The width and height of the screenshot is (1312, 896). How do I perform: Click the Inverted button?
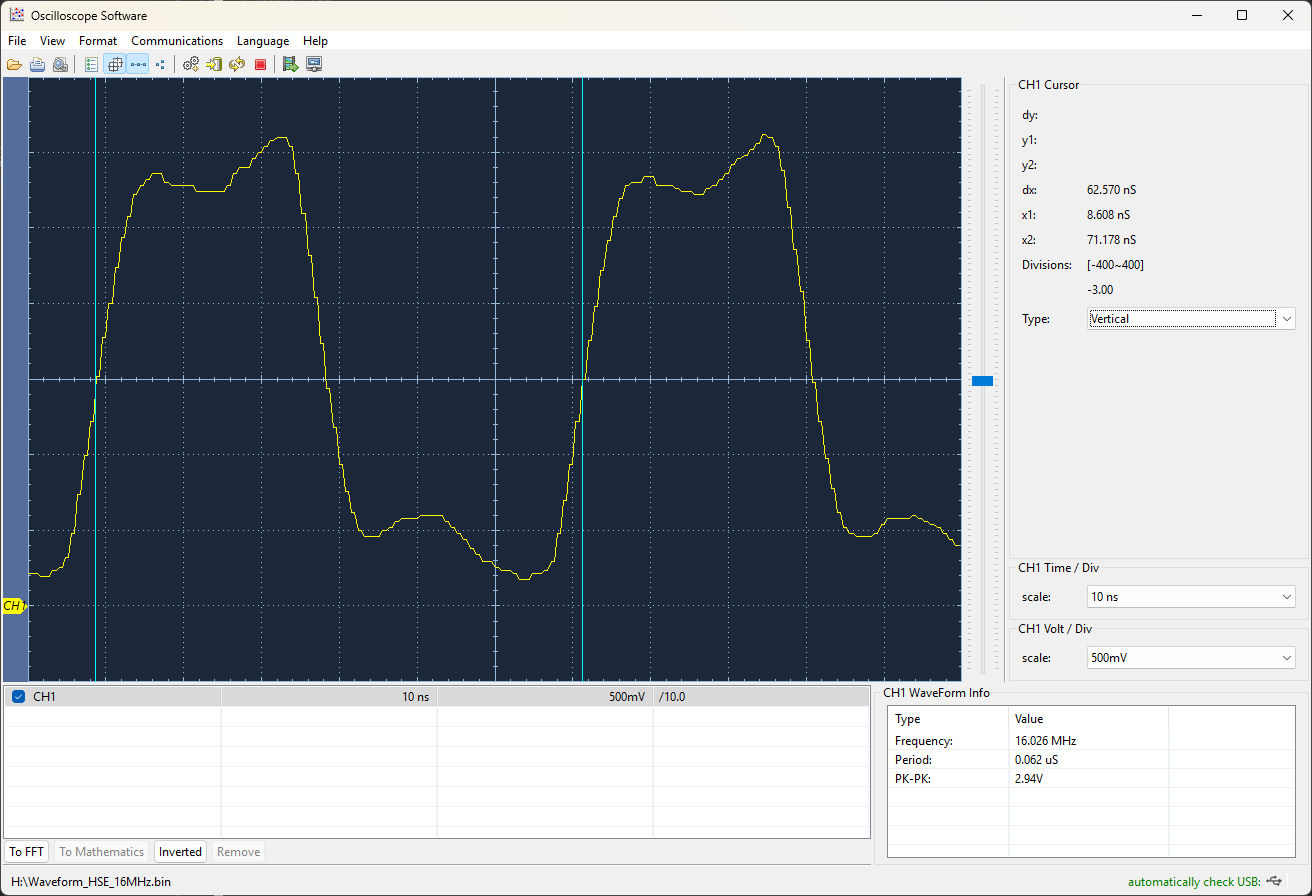(180, 852)
